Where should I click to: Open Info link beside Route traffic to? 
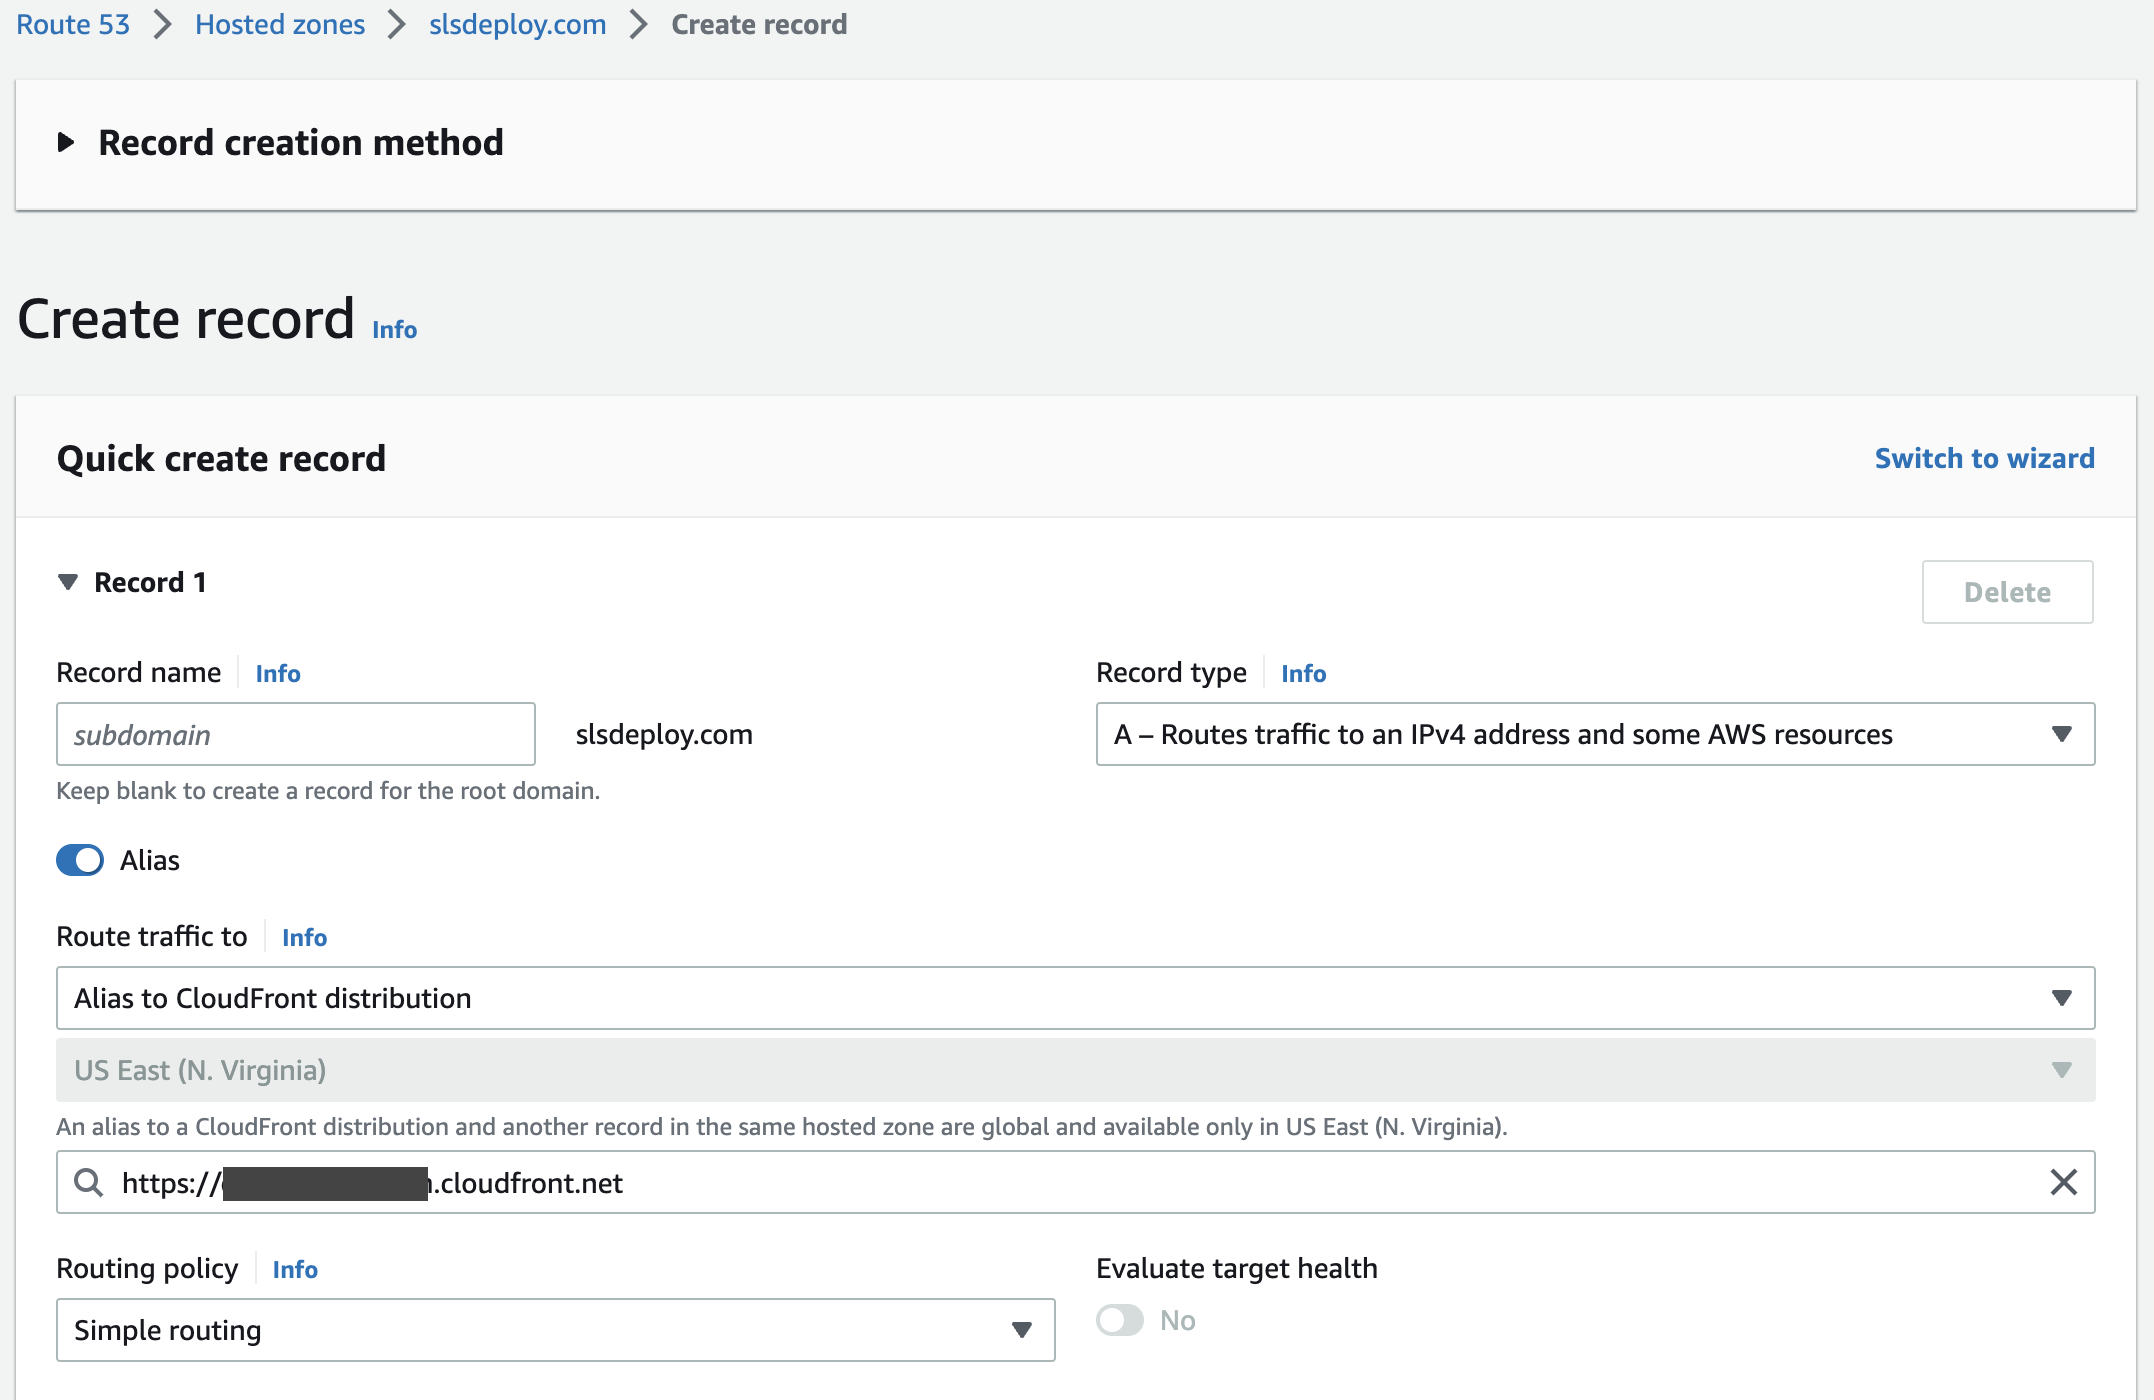pos(304,937)
